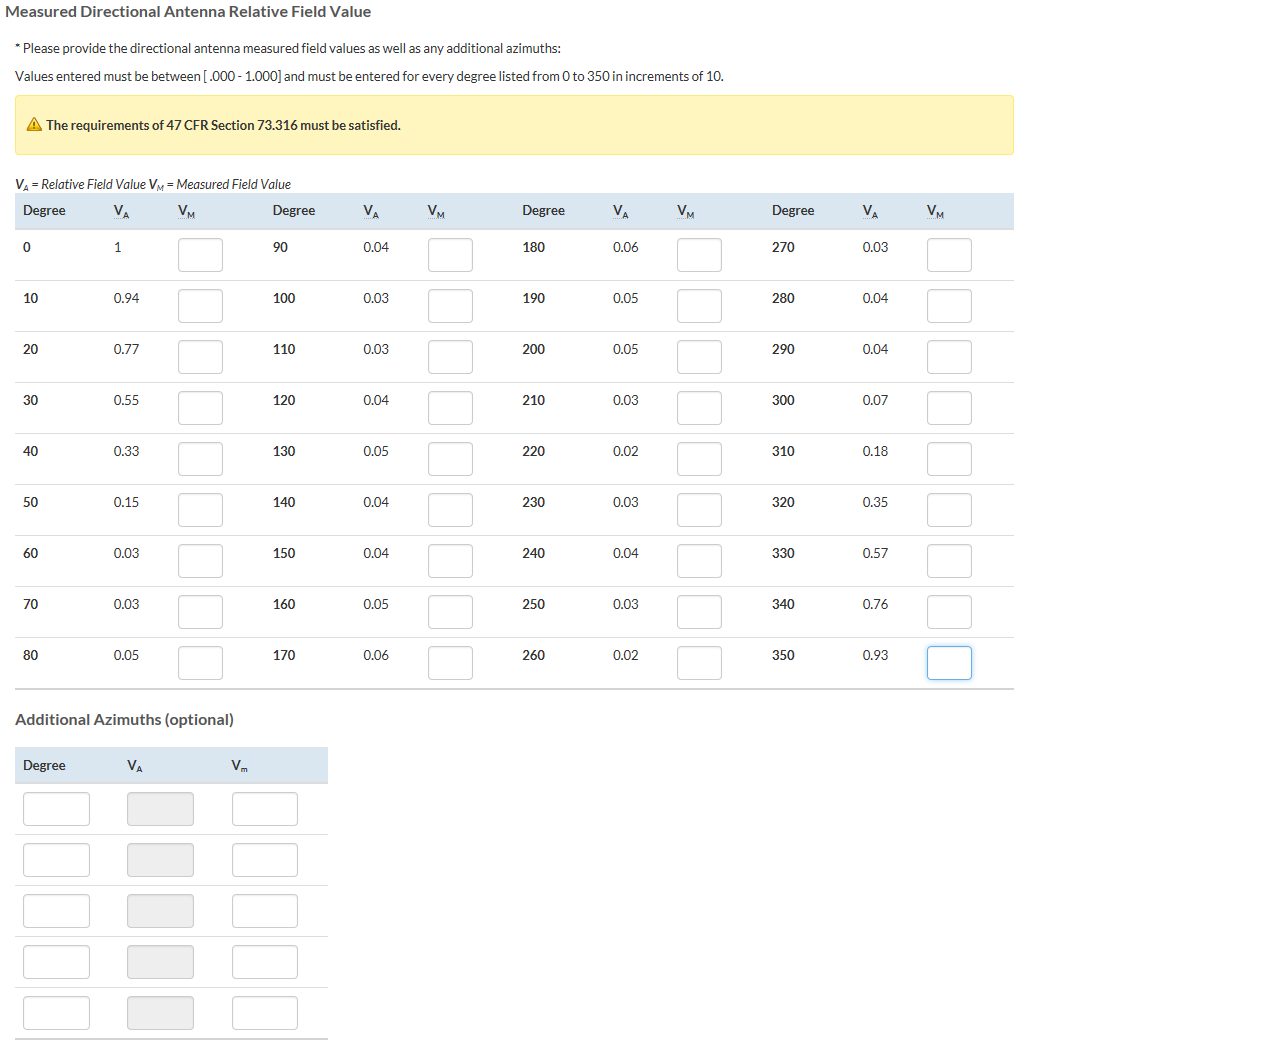Click the VM input for degree 220
The image size is (1264, 1061).
[x=699, y=459]
